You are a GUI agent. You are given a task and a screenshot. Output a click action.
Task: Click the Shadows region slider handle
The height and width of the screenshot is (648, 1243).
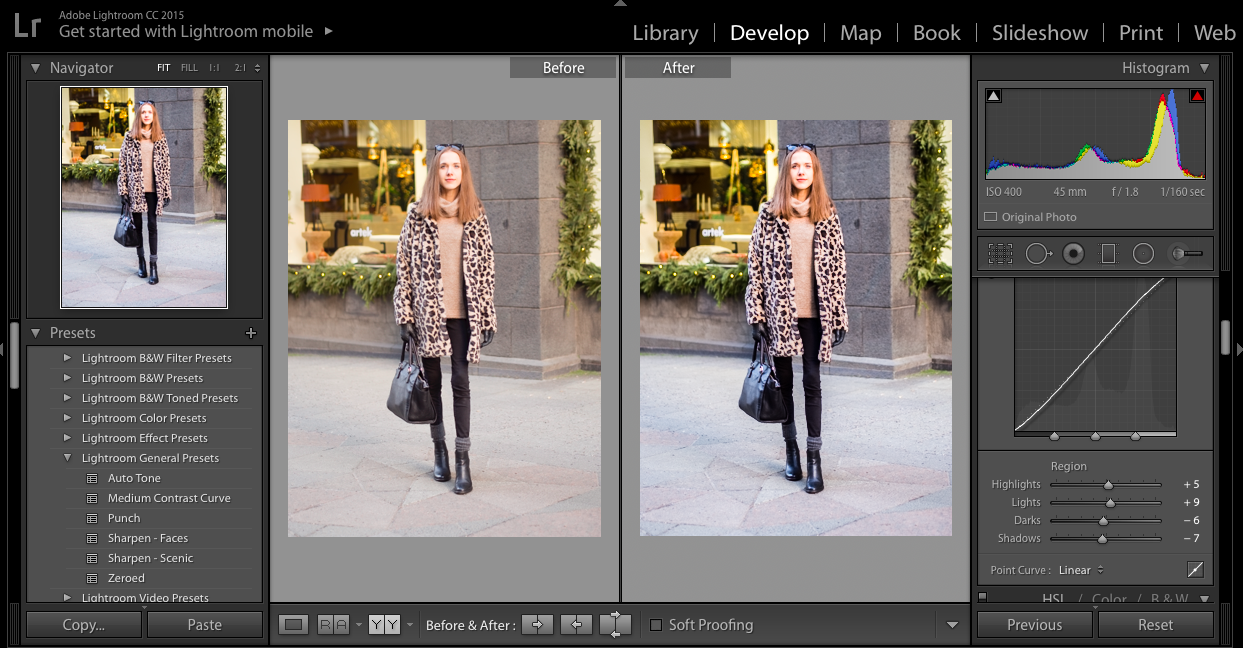(x=1102, y=539)
